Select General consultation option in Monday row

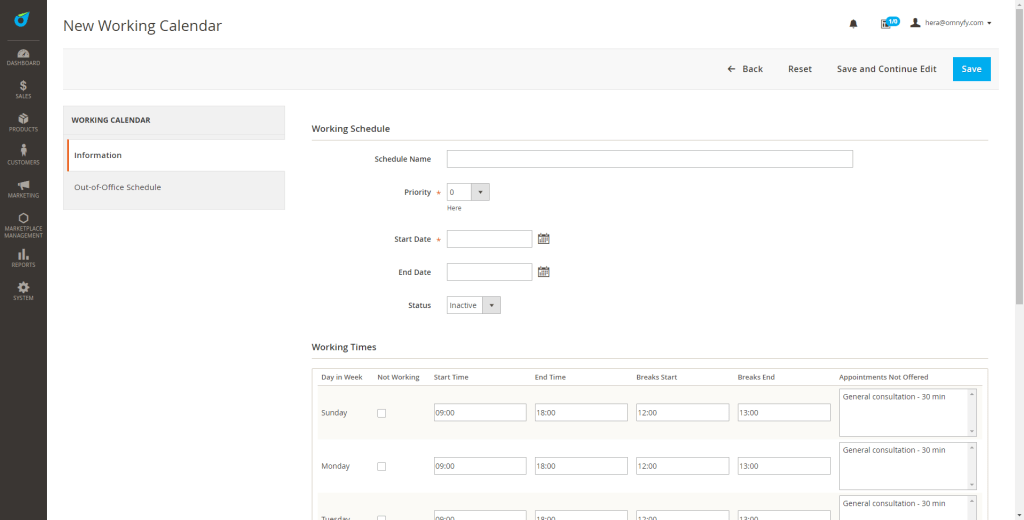point(894,450)
